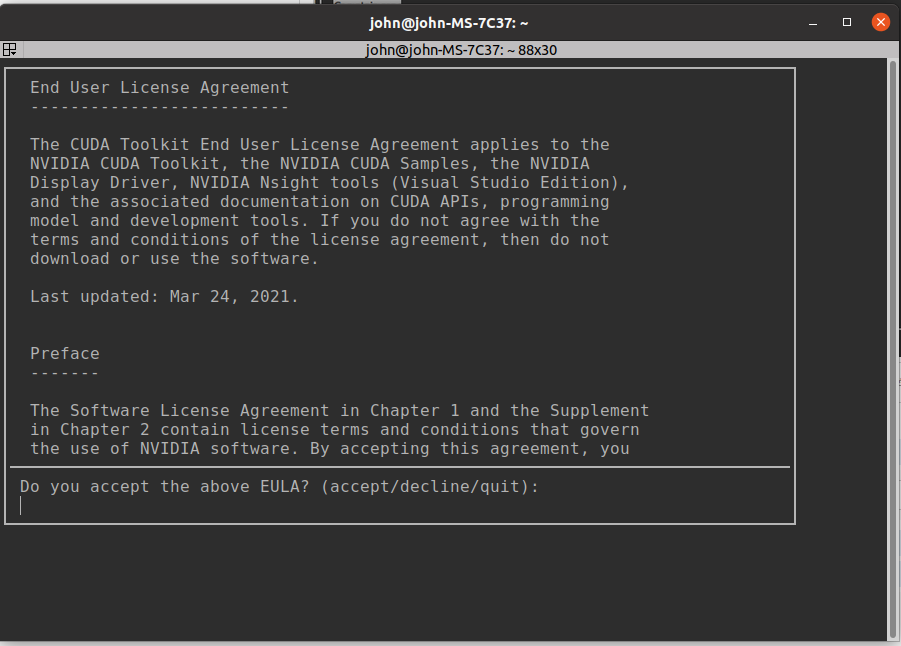Click the window title john@john-MS-7C37
The height and width of the screenshot is (646, 901).
(x=448, y=23)
